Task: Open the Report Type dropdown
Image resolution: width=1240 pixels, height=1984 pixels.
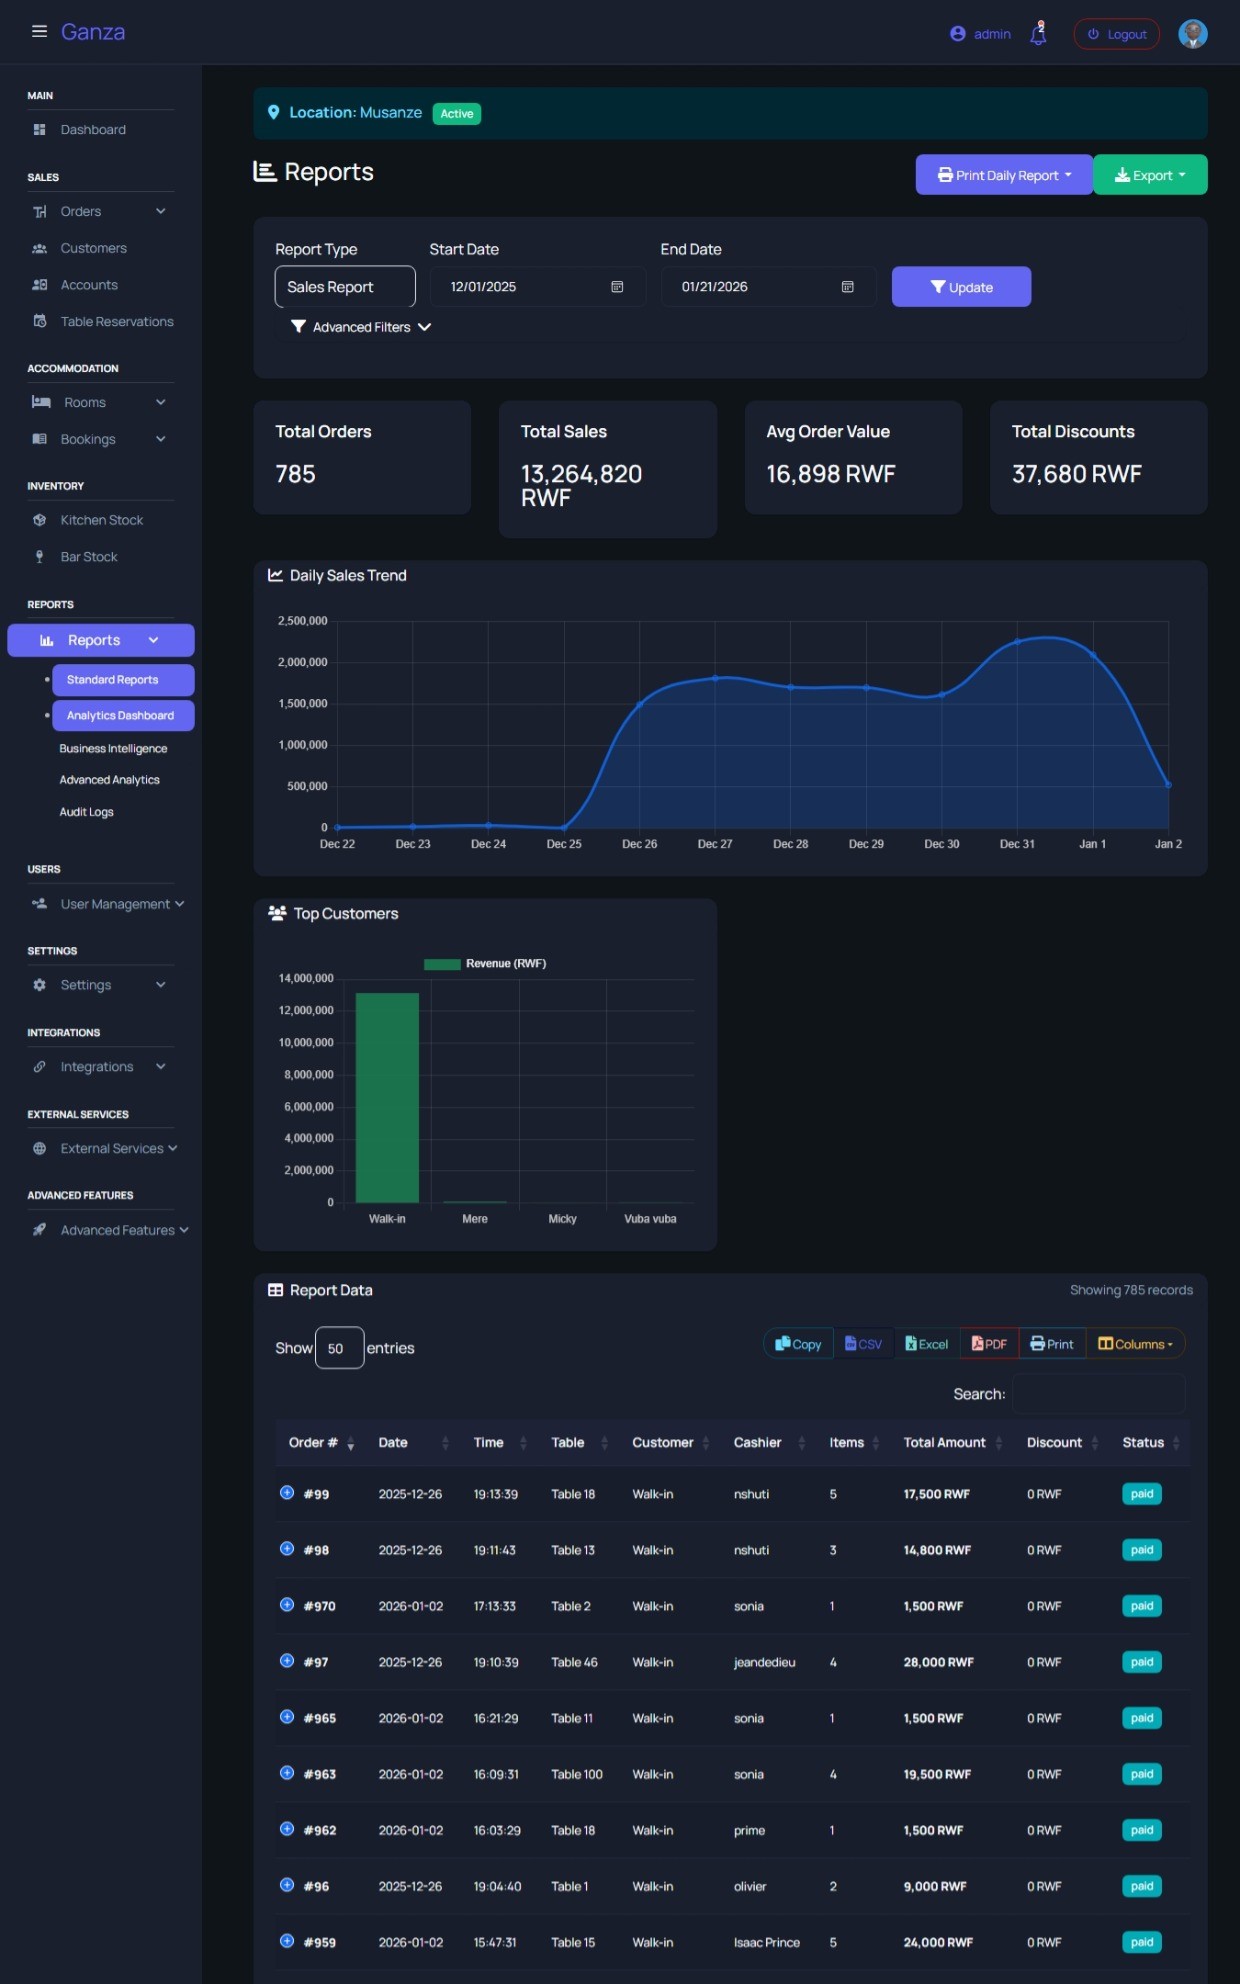Action: 345,287
